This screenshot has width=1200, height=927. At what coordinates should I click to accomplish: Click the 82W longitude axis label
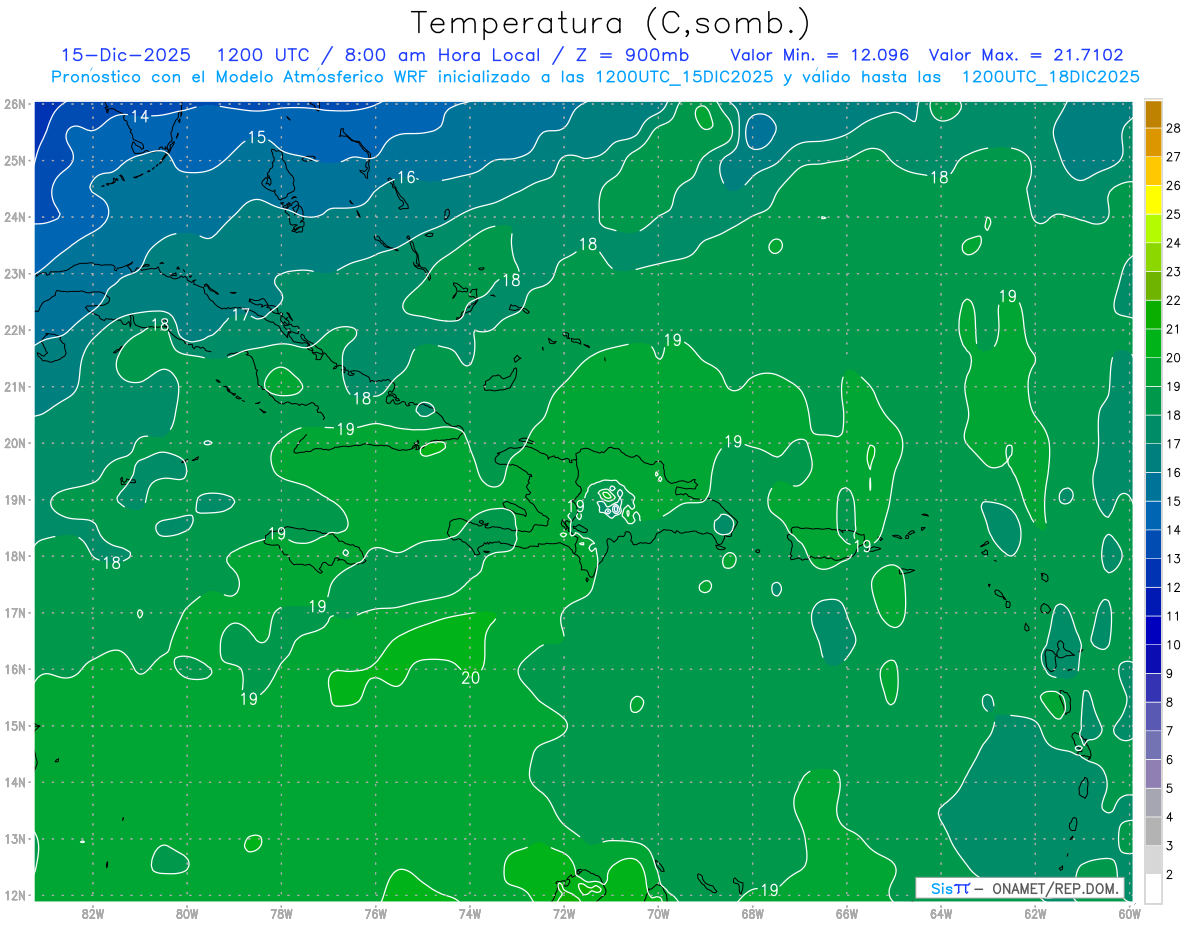pos(92,913)
